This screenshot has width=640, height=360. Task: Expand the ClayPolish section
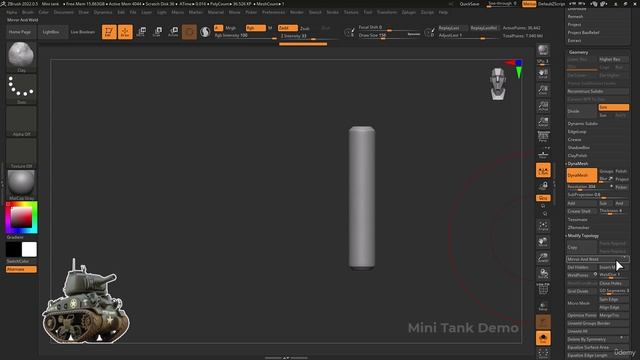[578, 156]
